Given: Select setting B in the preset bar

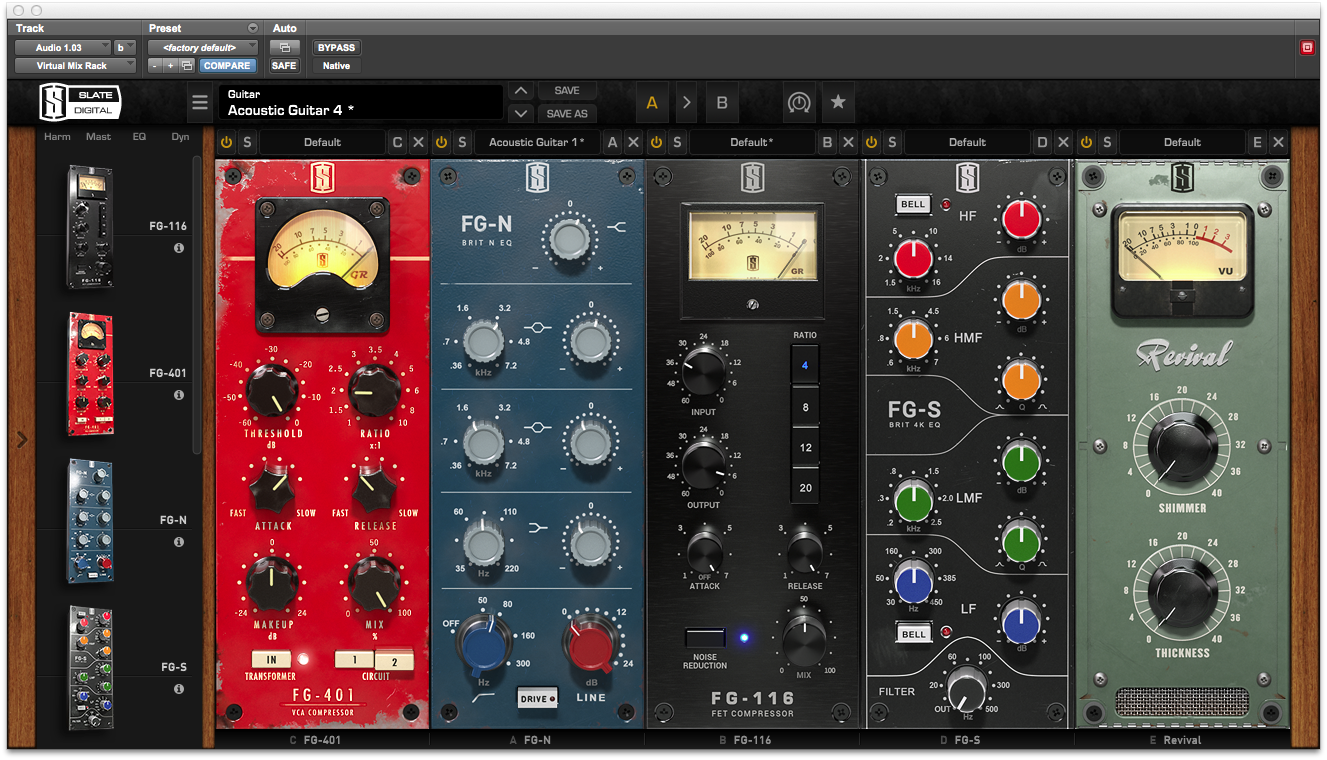Looking at the screenshot, I should [x=722, y=103].
